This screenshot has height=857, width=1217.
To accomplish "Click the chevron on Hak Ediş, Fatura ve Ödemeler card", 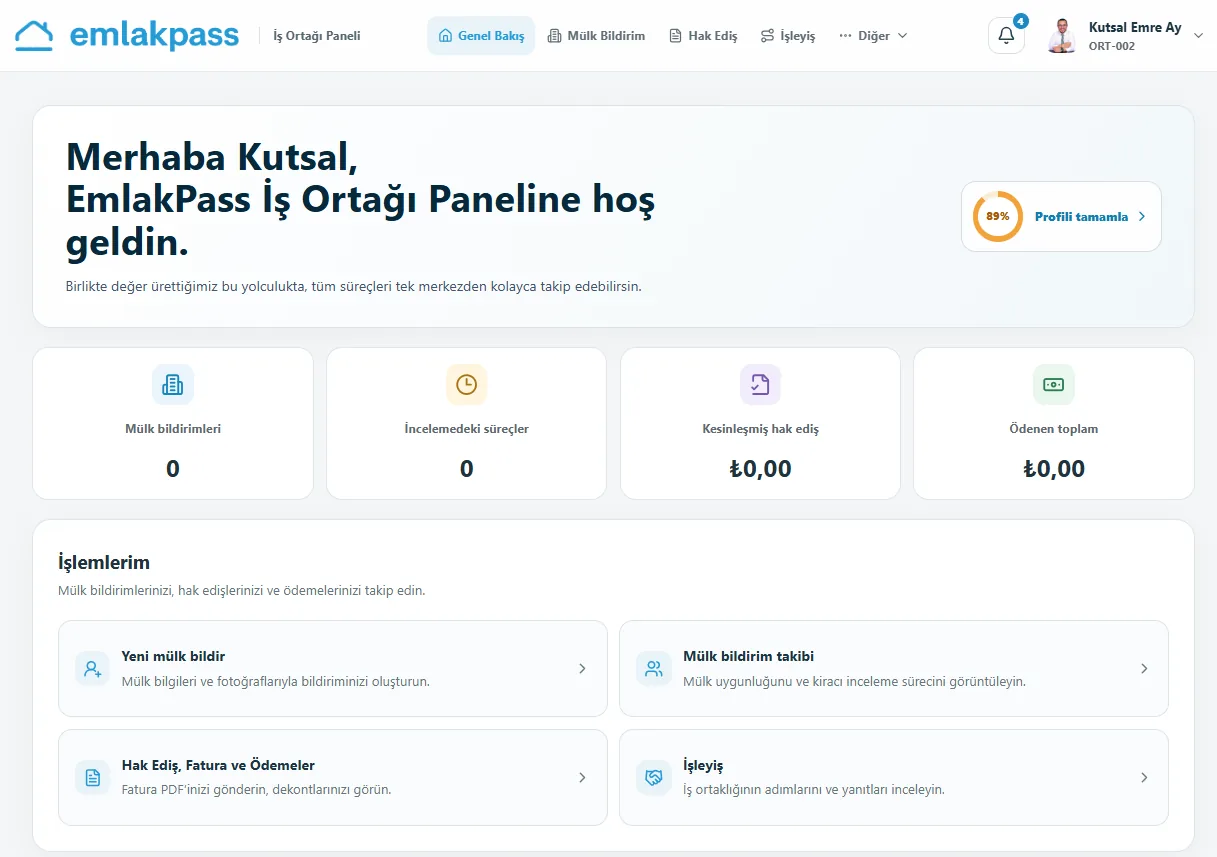I will tap(582, 778).
